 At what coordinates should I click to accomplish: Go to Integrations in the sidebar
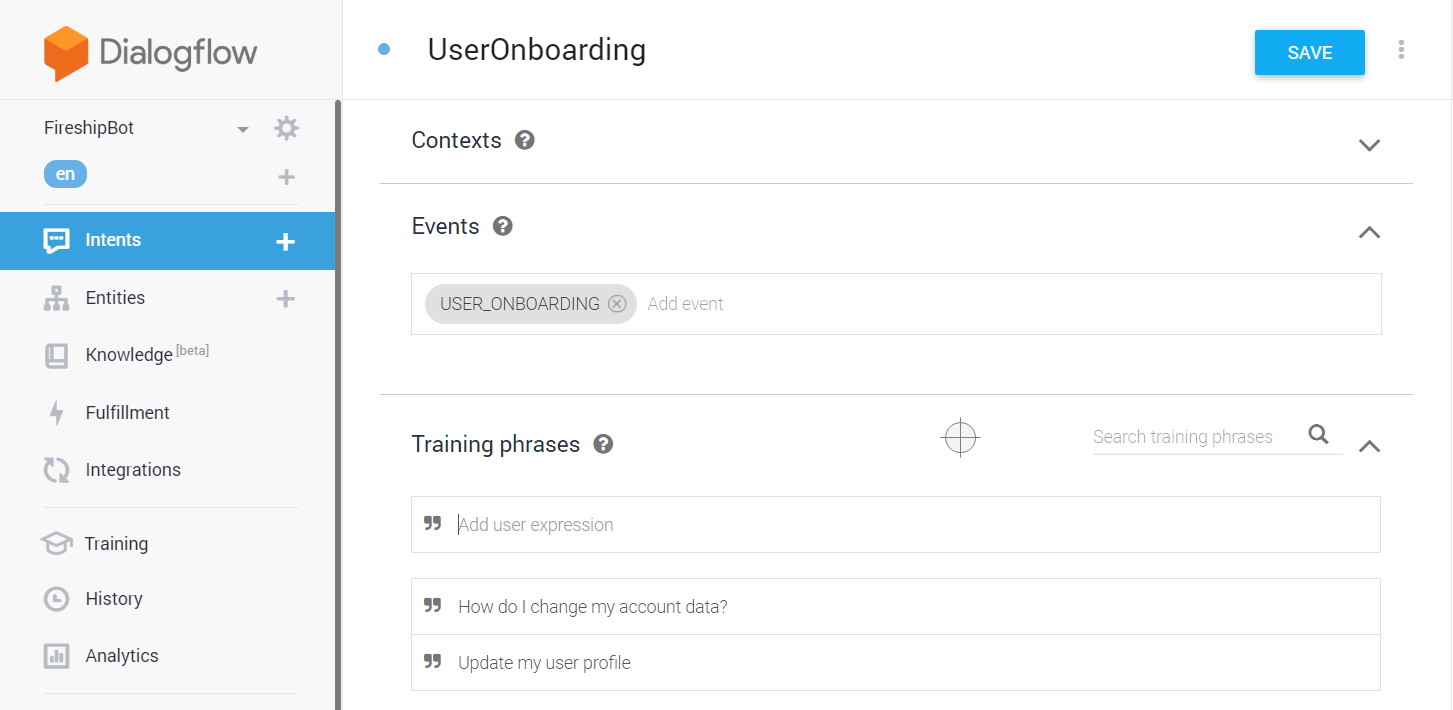point(133,470)
